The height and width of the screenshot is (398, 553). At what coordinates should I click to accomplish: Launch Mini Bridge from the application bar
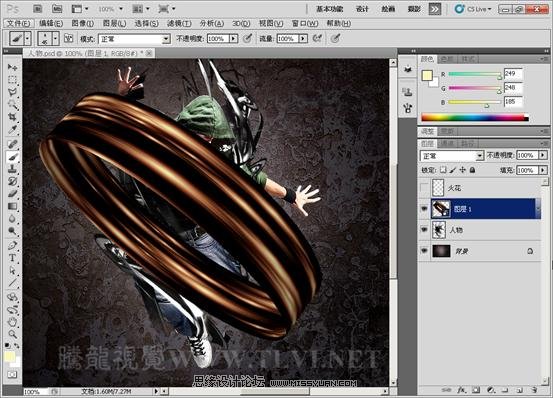(x=56, y=8)
